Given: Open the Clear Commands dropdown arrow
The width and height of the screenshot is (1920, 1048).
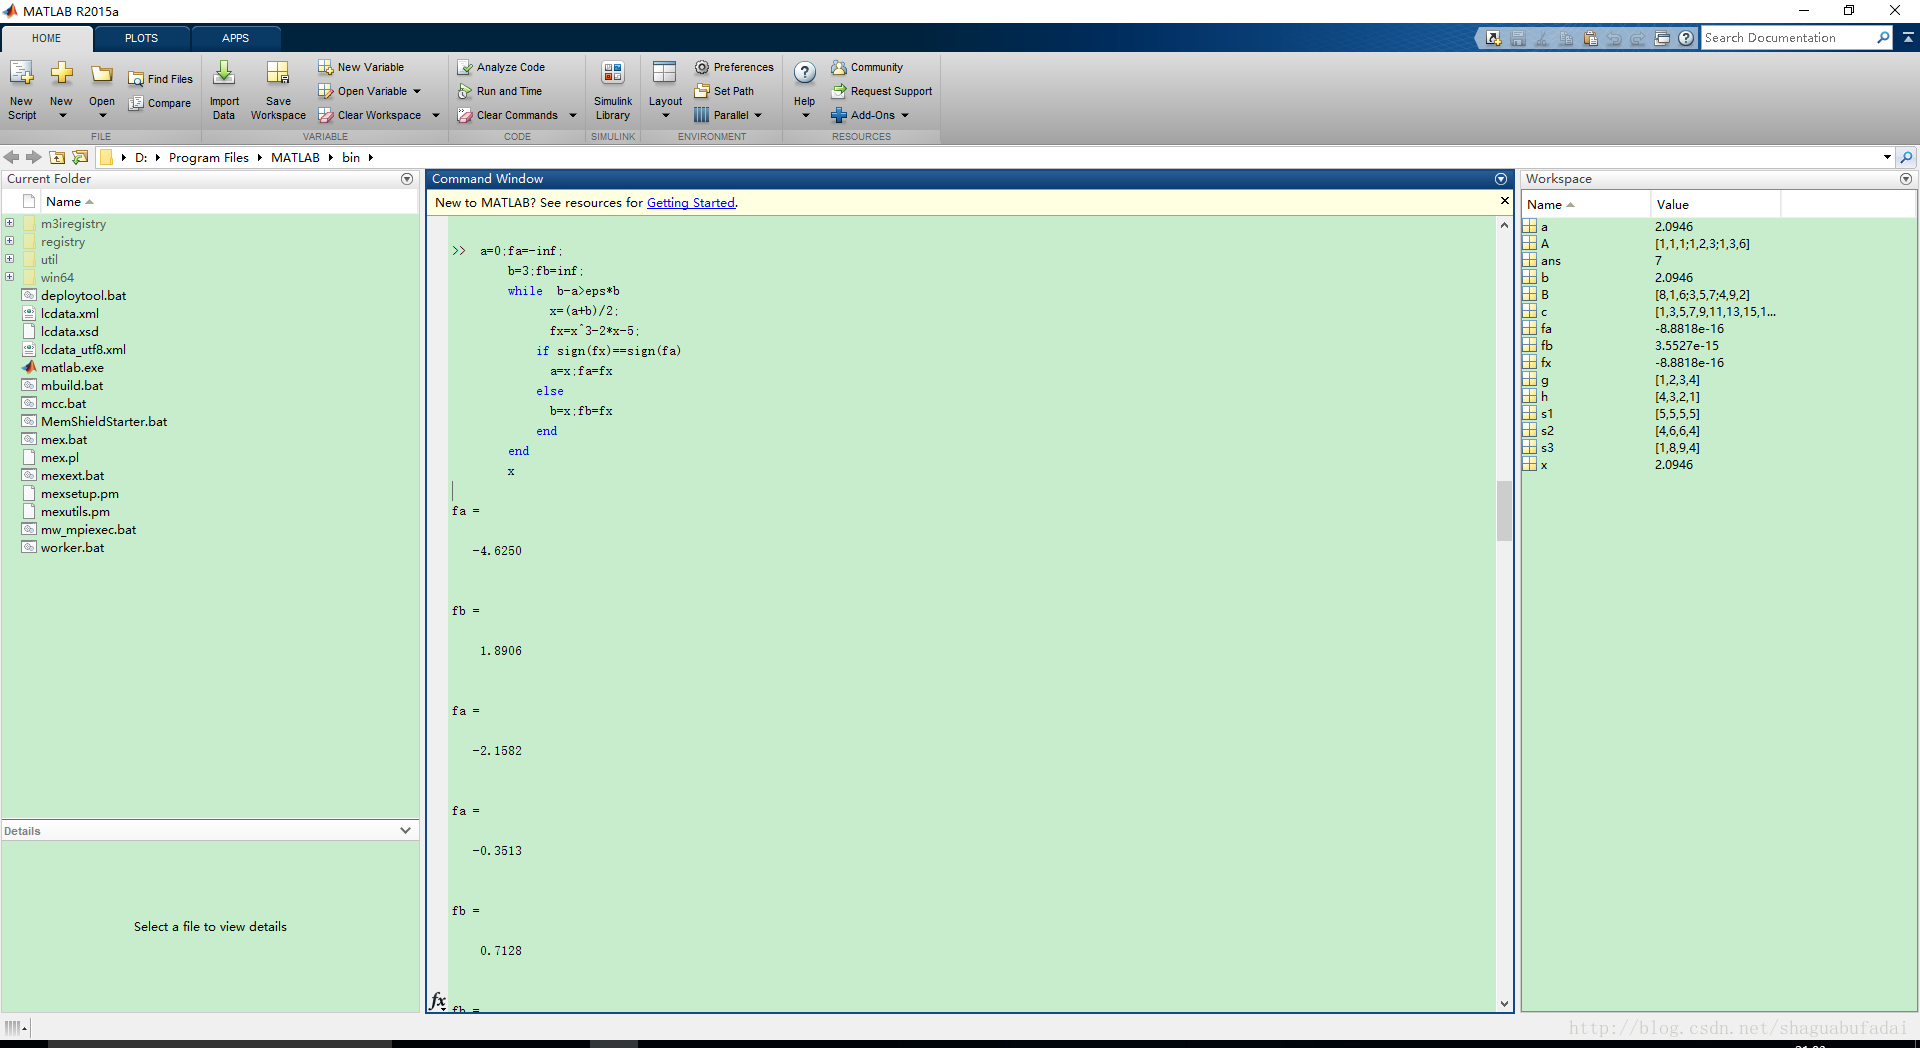Looking at the screenshot, I should click(x=573, y=115).
